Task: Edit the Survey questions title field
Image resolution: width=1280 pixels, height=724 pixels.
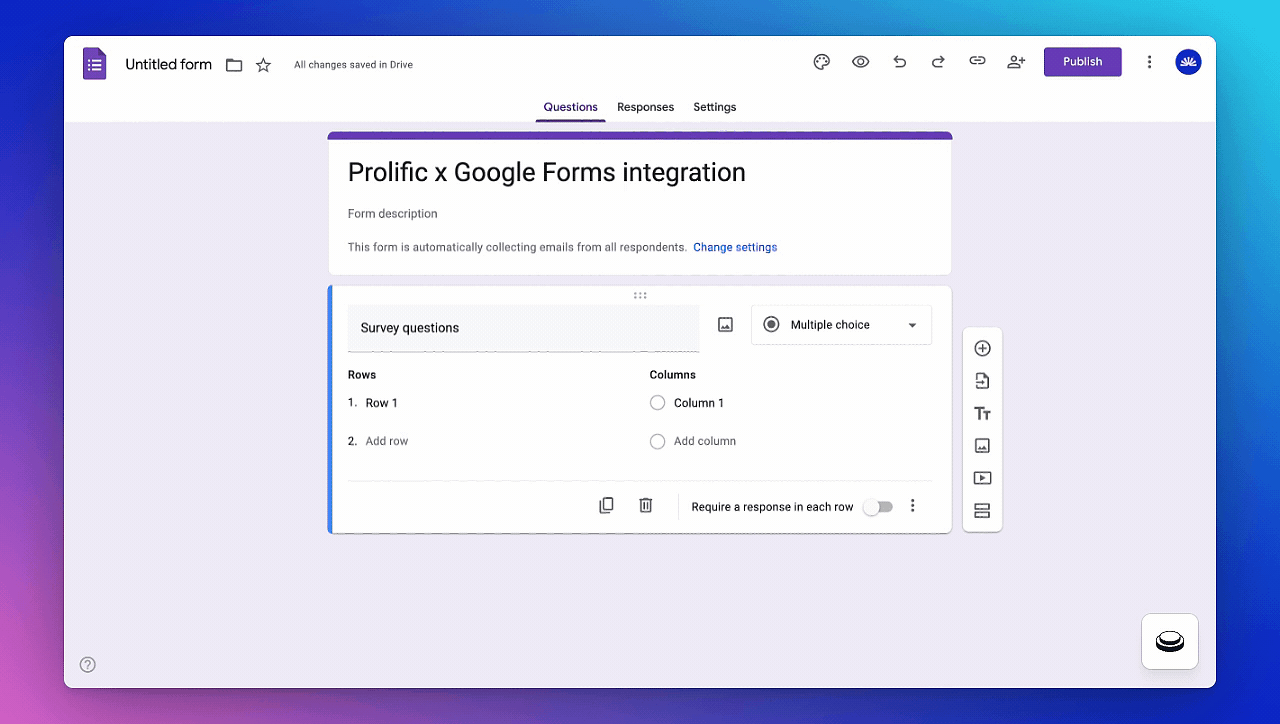Action: click(x=524, y=328)
